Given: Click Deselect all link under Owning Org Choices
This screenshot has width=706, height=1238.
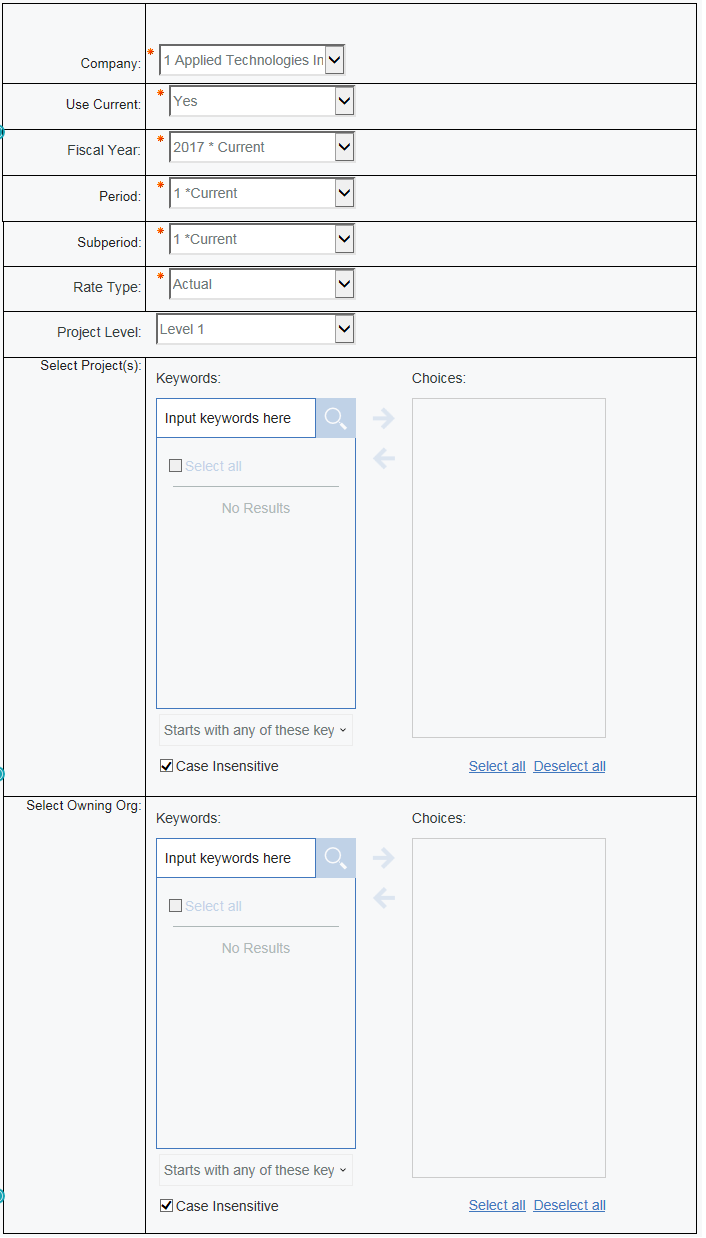Looking at the screenshot, I should (x=569, y=1205).
